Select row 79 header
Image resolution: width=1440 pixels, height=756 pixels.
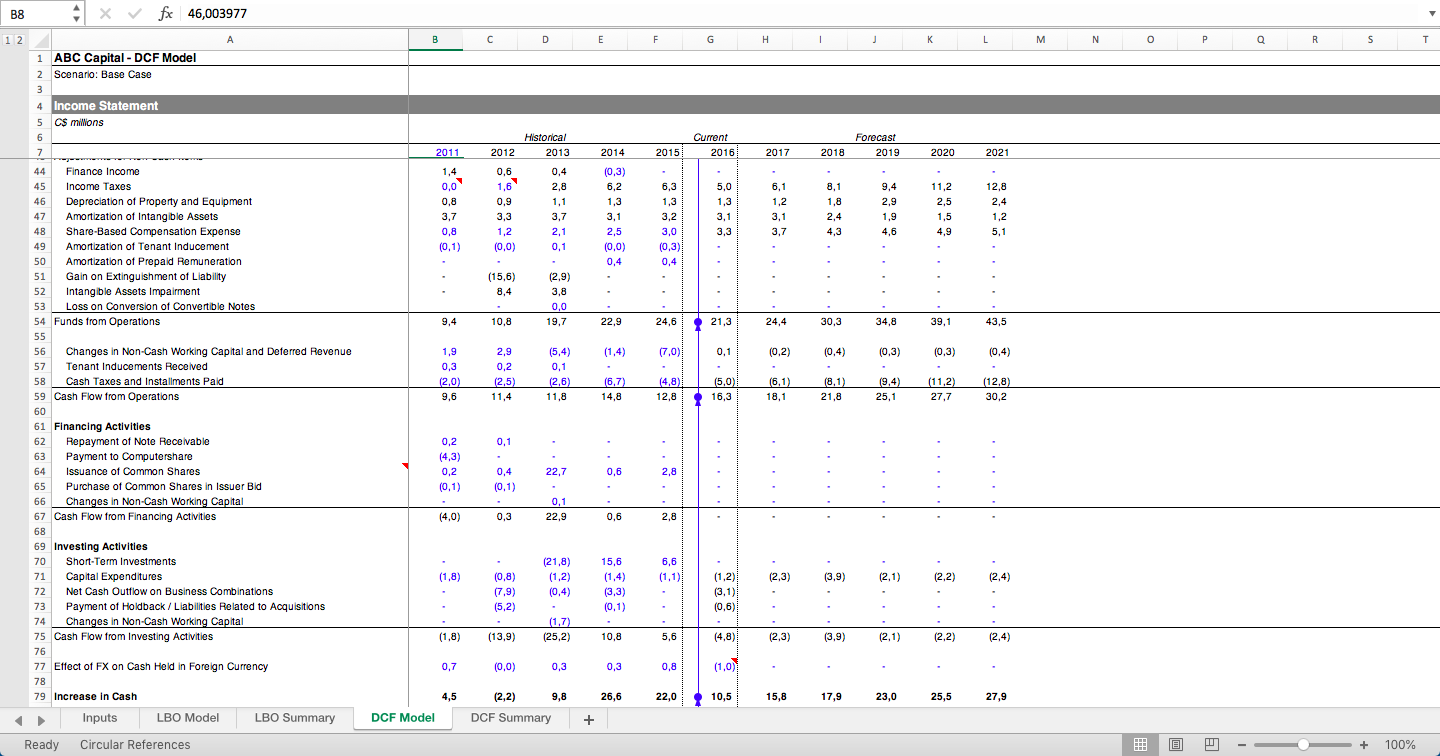39,697
